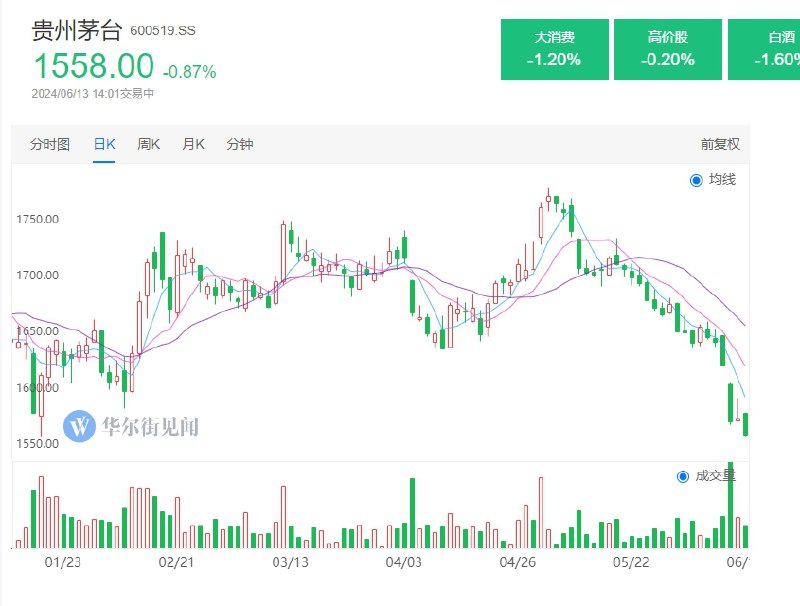Select the 日K chart tab
Screen dimensions: 800x606
point(104,144)
